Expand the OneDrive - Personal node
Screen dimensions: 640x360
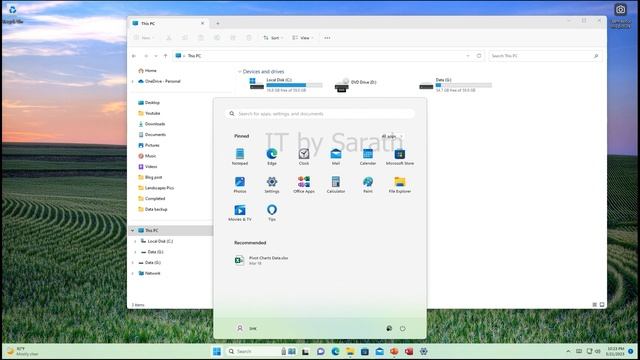tap(132, 81)
